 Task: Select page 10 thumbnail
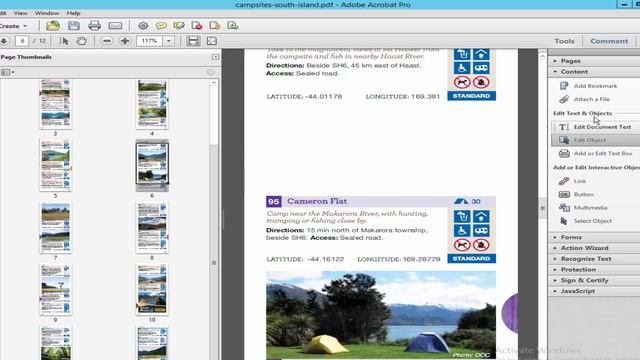[152, 290]
